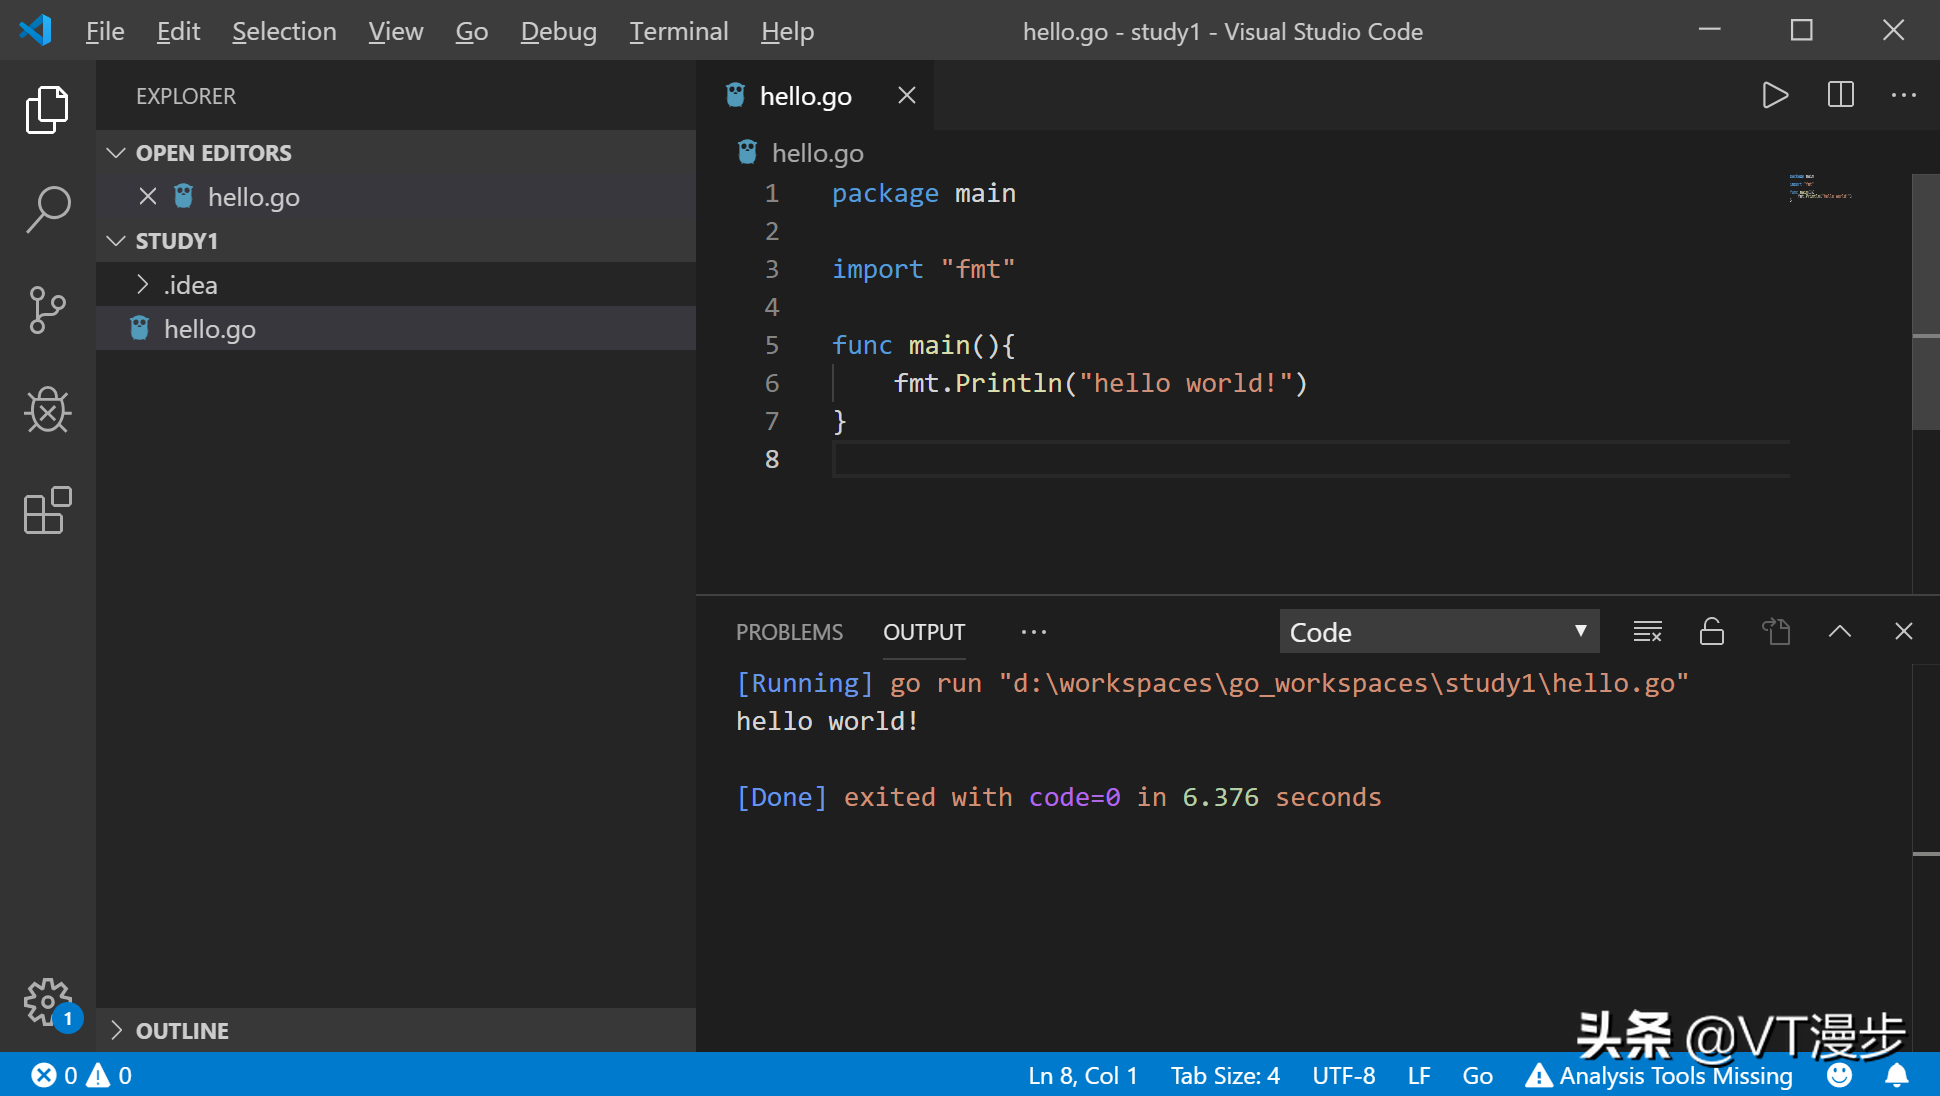Viewport: 1940px width, 1096px height.
Task: Click the go run file path in output
Action: (x=1343, y=683)
